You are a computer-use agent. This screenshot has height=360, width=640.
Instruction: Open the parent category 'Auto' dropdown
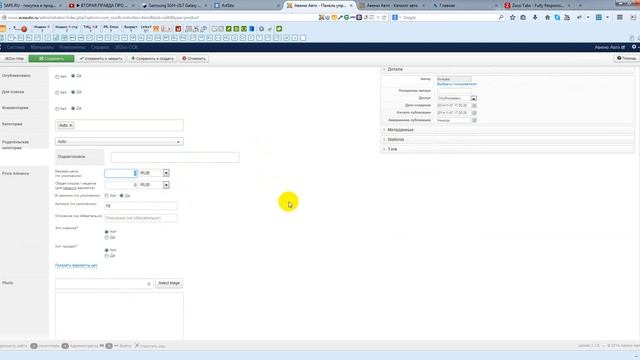point(119,142)
